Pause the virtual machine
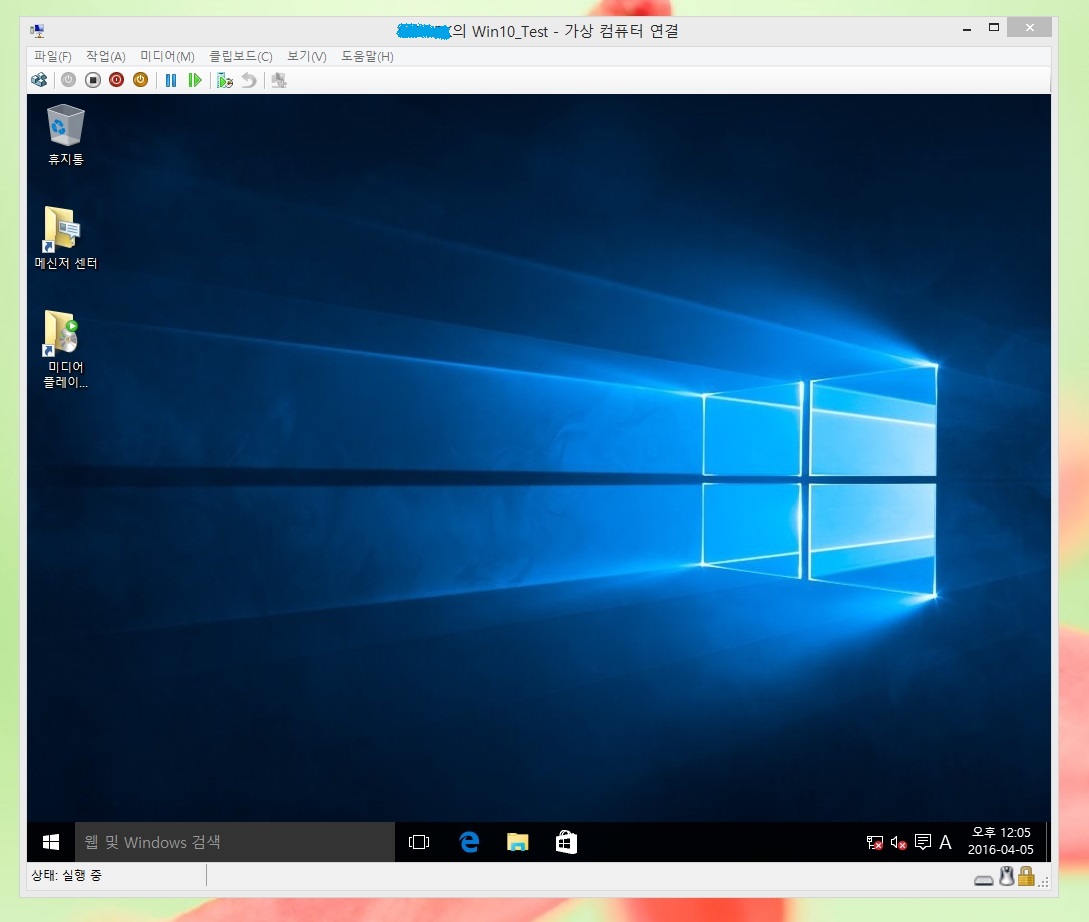Image resolution: width=1089 pixels, height=922 pixels. (x=171, y=81)
